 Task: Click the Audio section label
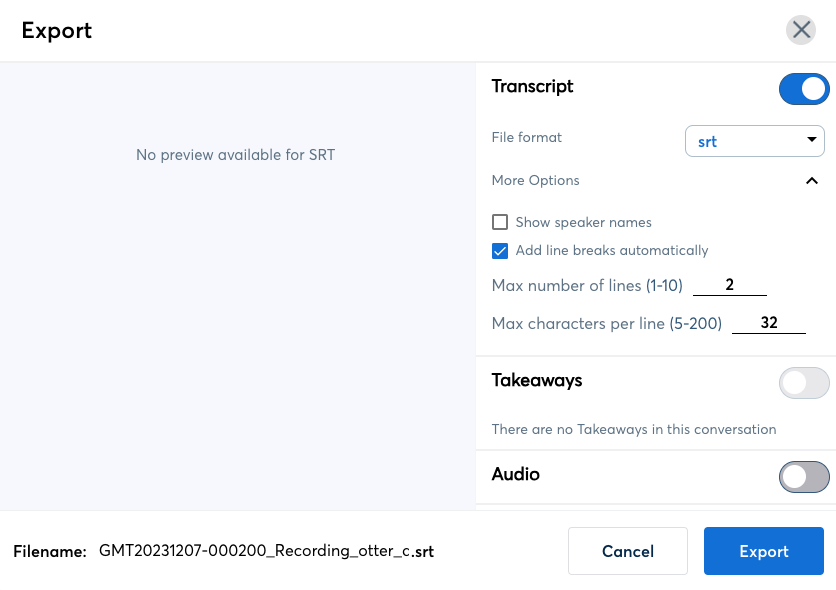(x=515, y=474)
